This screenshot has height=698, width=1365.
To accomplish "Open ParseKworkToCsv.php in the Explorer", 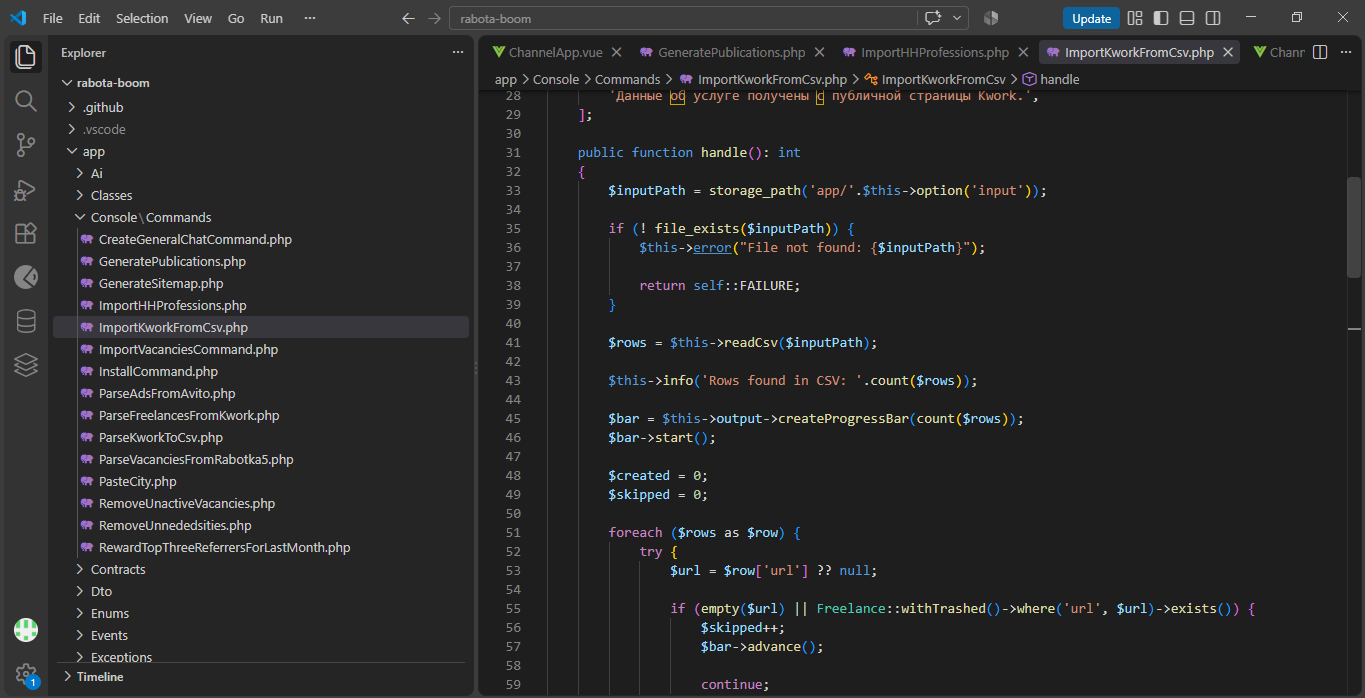I will coord(260,437).
